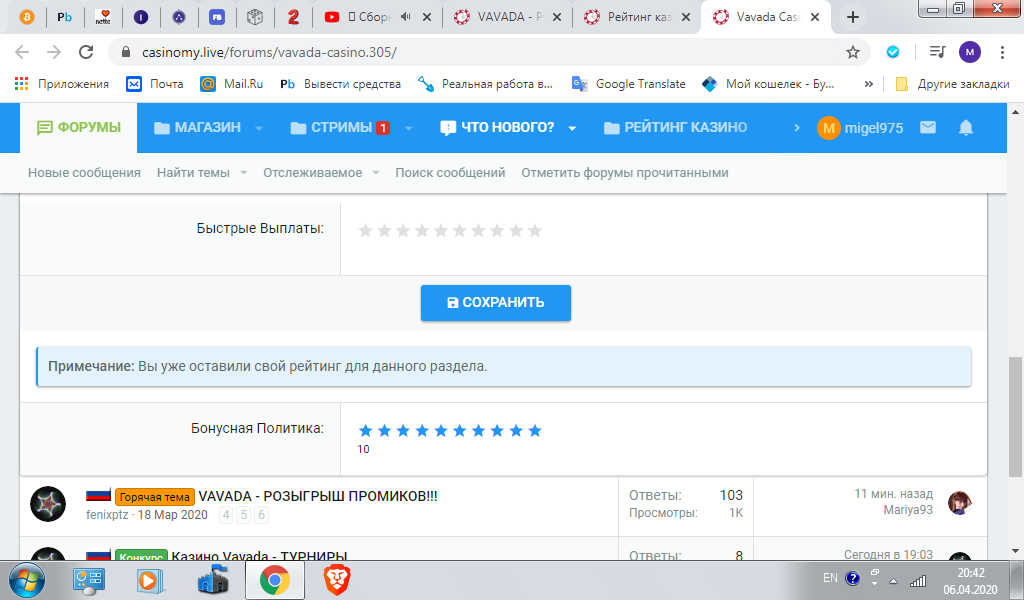Click last star of Бонусная Политика
This screenshot has height=600, width=1024.
[x=535, y=430]
